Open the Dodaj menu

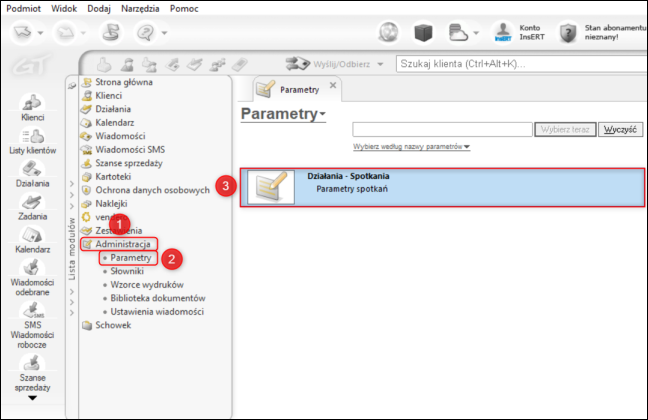(99, 9)
